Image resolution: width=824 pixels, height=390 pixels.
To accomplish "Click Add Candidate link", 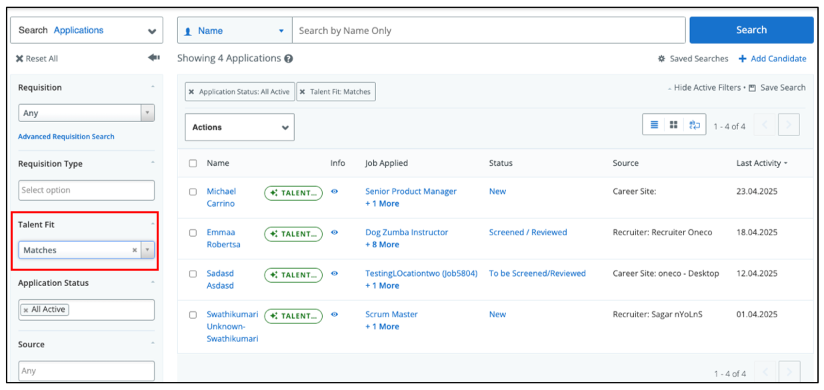I will pos(772,59).
